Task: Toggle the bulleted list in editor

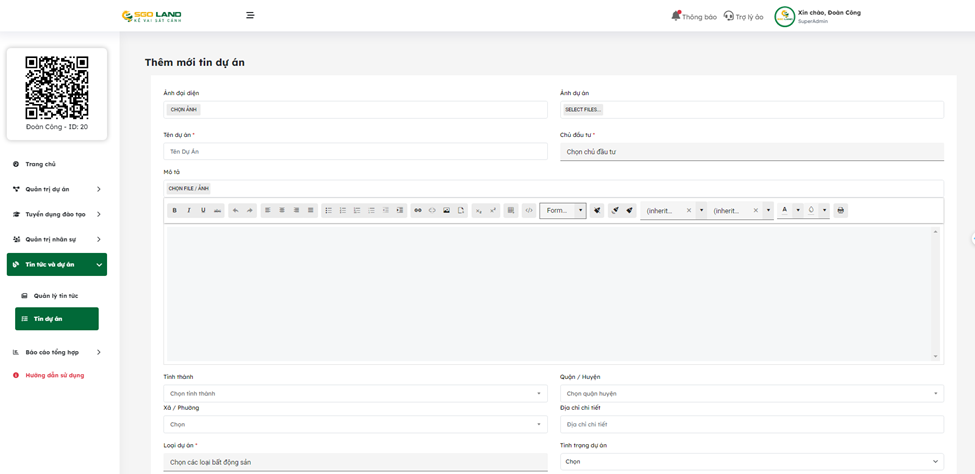Action: (x=328, y=211)
